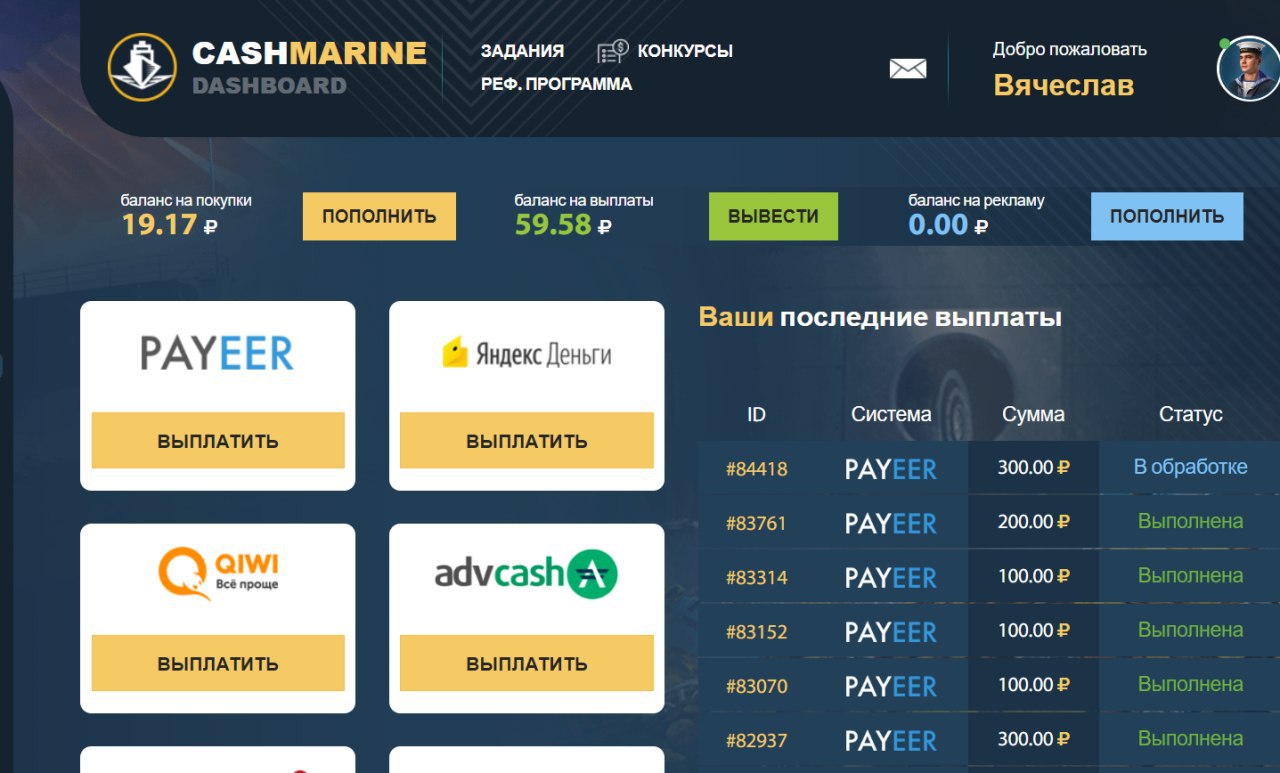1280x773 pixels.
Task: Click payout ID #83152
Action: pyautogui.click(x=757, y=631)
